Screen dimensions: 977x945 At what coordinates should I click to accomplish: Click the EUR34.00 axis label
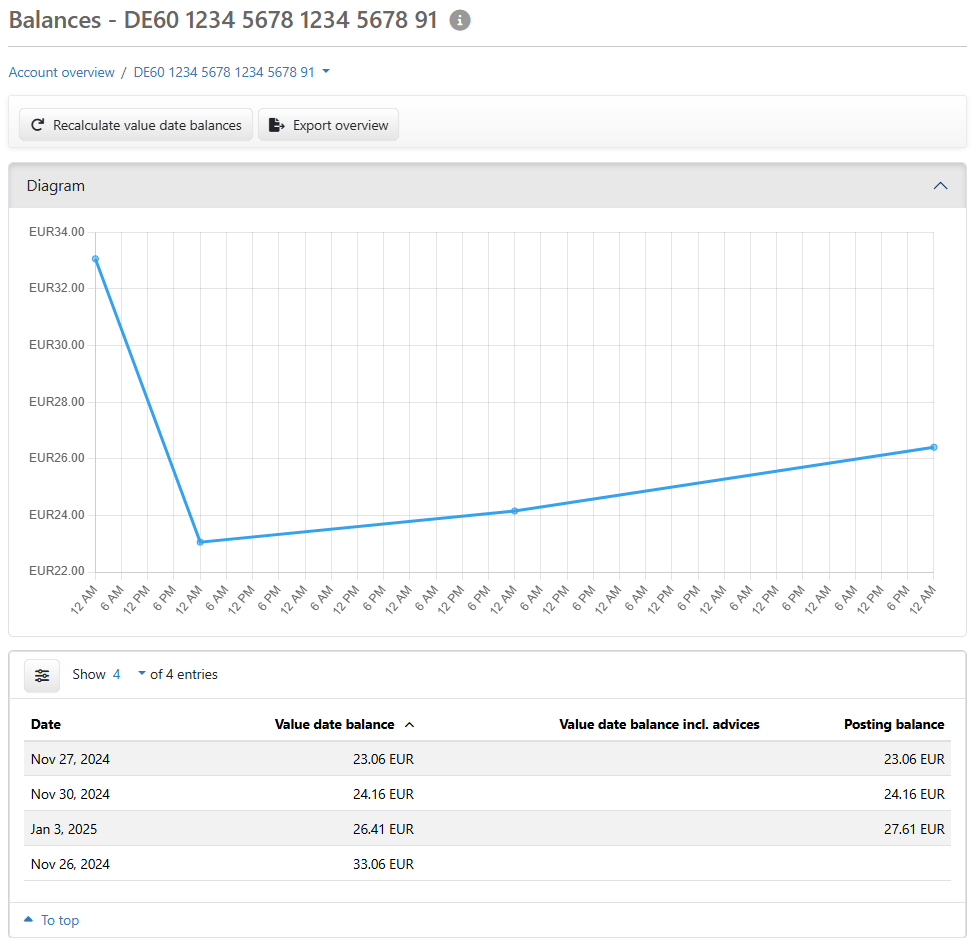[57, 232]
